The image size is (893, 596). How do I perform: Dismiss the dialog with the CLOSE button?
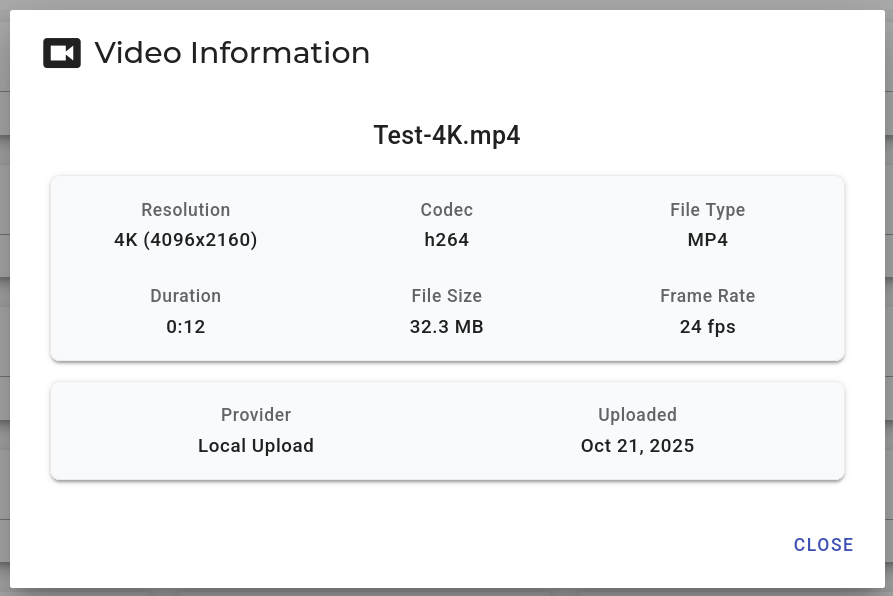pos(823,545)
